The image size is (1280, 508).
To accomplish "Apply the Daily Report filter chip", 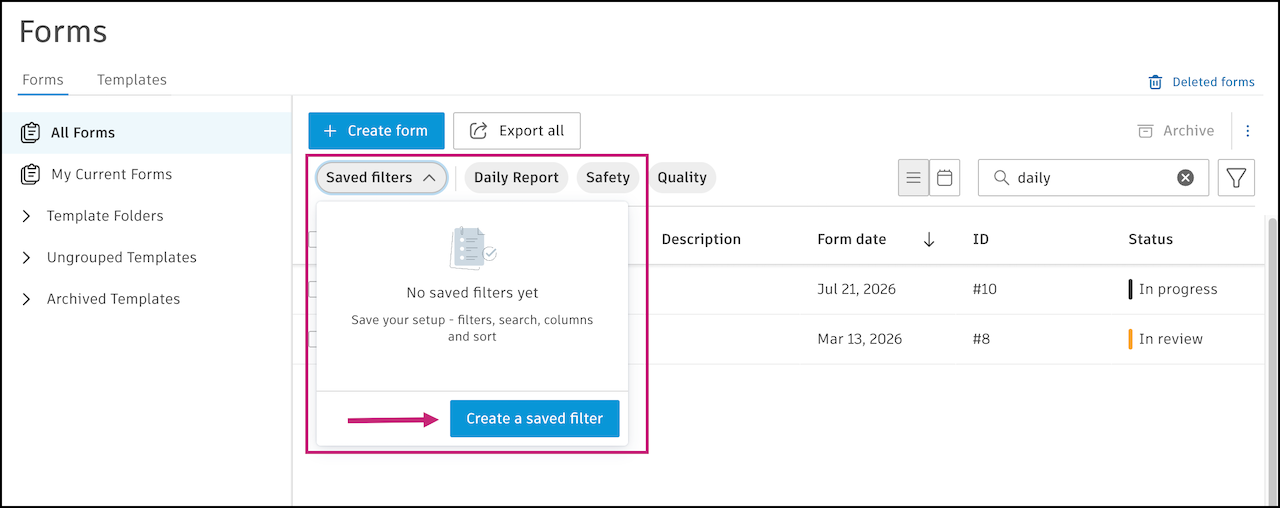I will point(516,178).
